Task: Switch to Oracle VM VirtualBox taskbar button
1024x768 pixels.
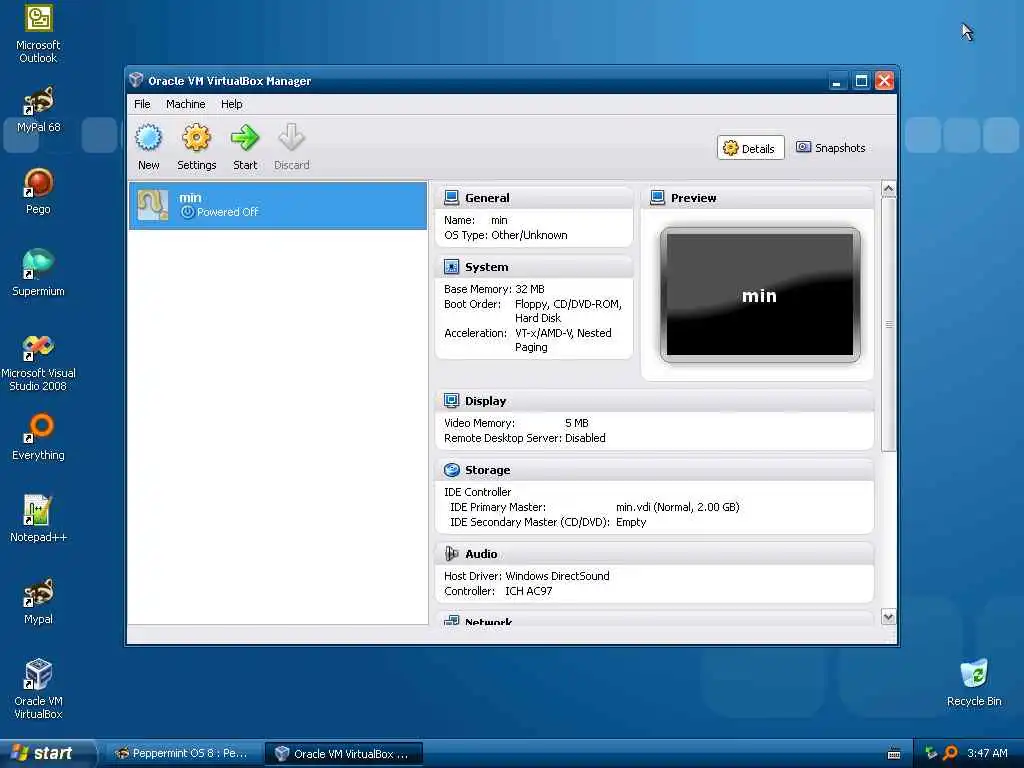Action: (x=345, y=754)
